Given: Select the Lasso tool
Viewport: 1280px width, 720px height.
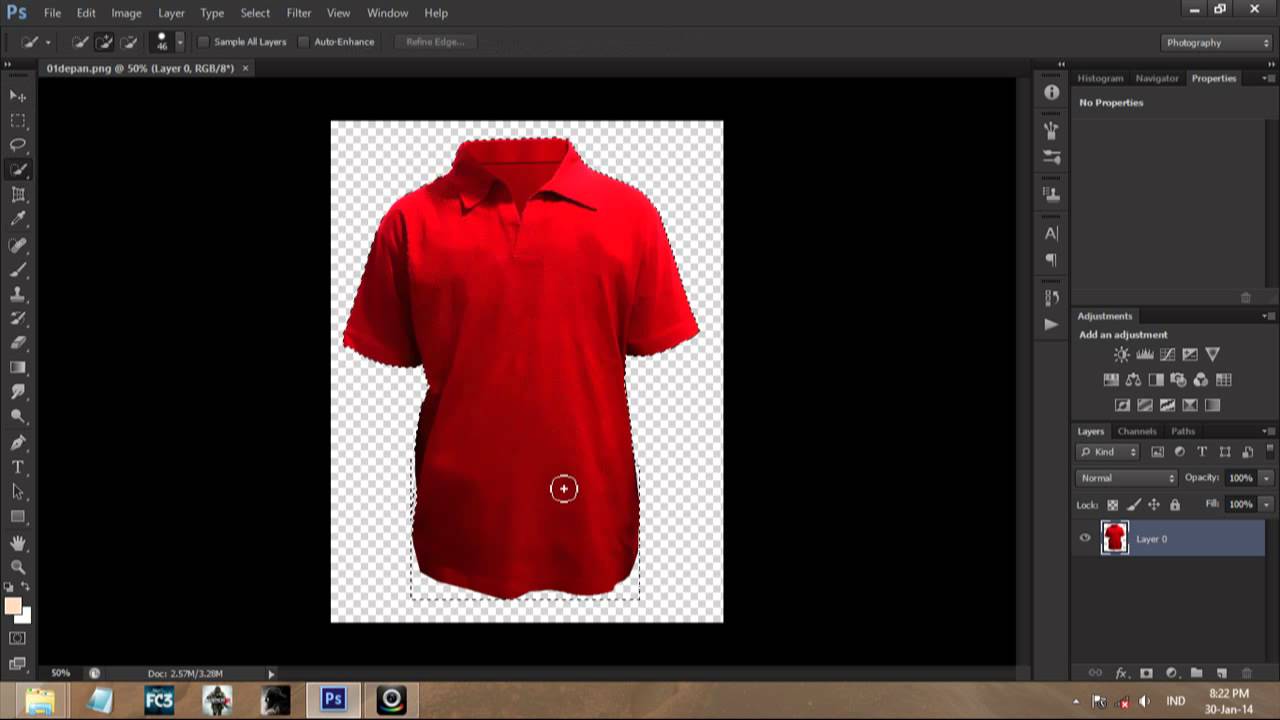Looking at the screenshot, I should (18, 145).
